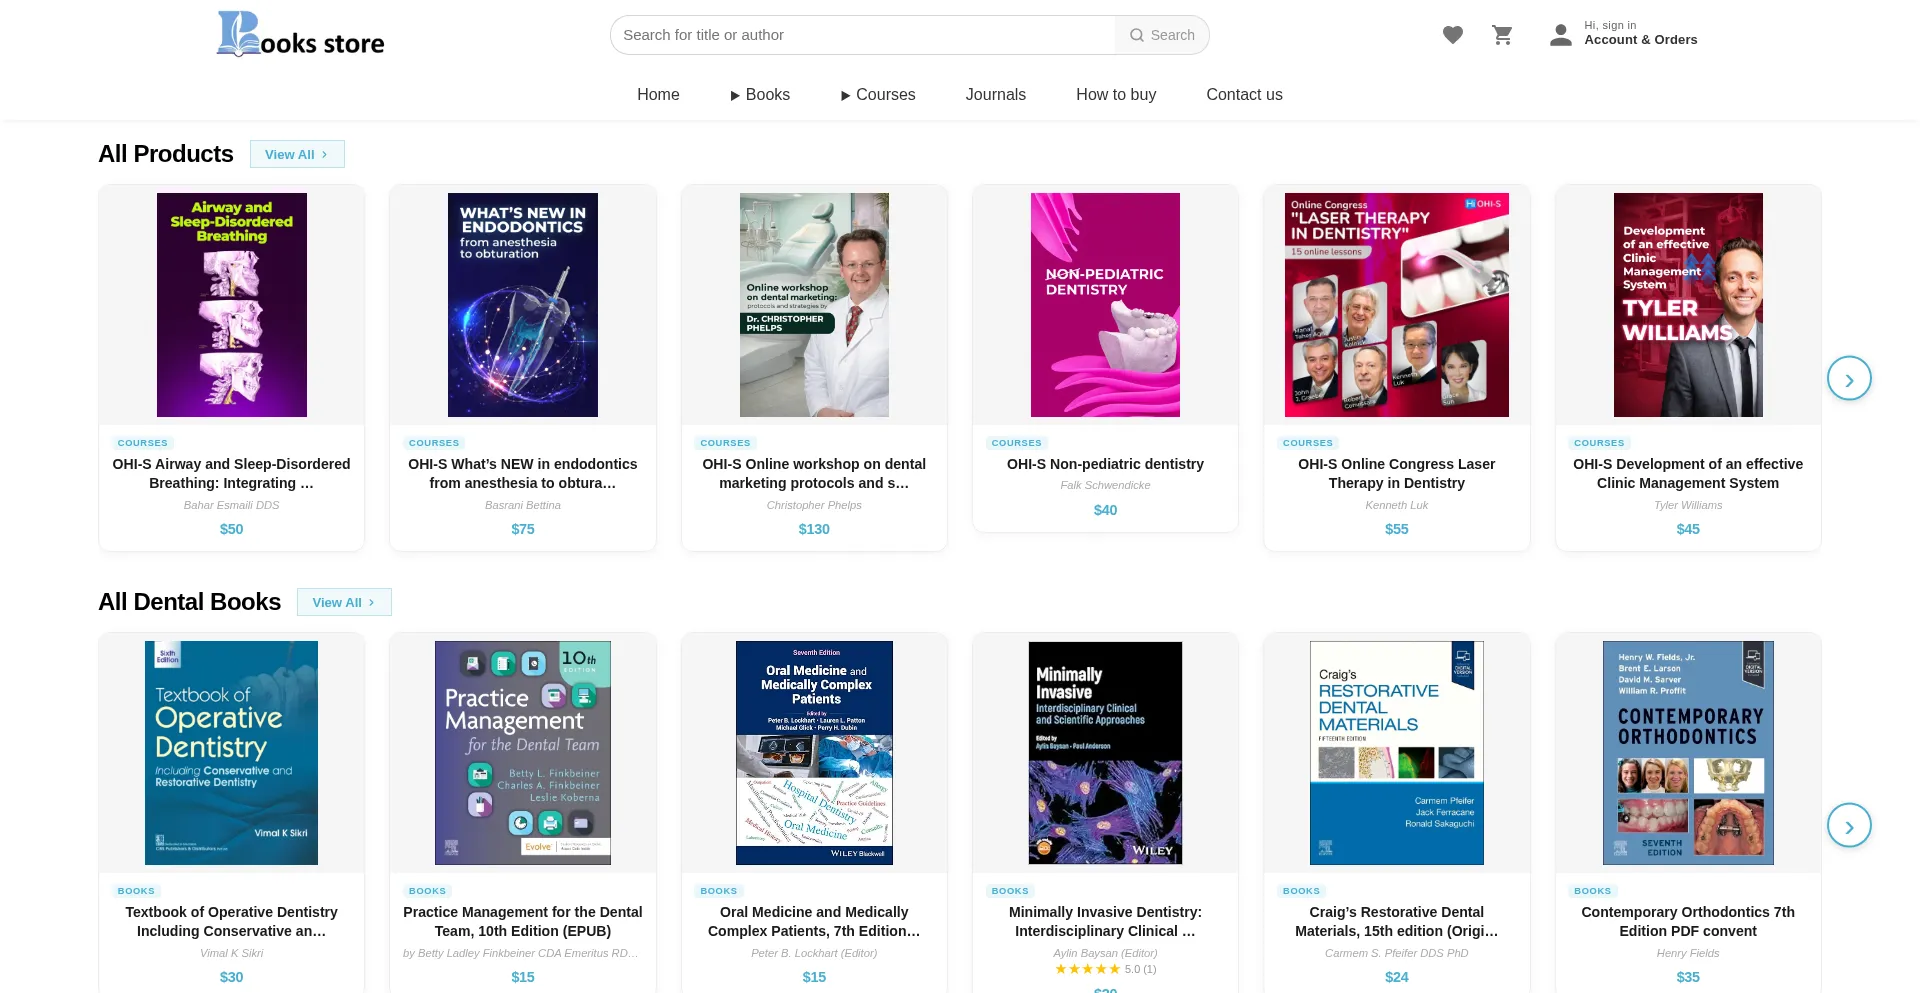1920x993 pixels.
Task: Open Contact us page
Action: (x=1244, y=94)
